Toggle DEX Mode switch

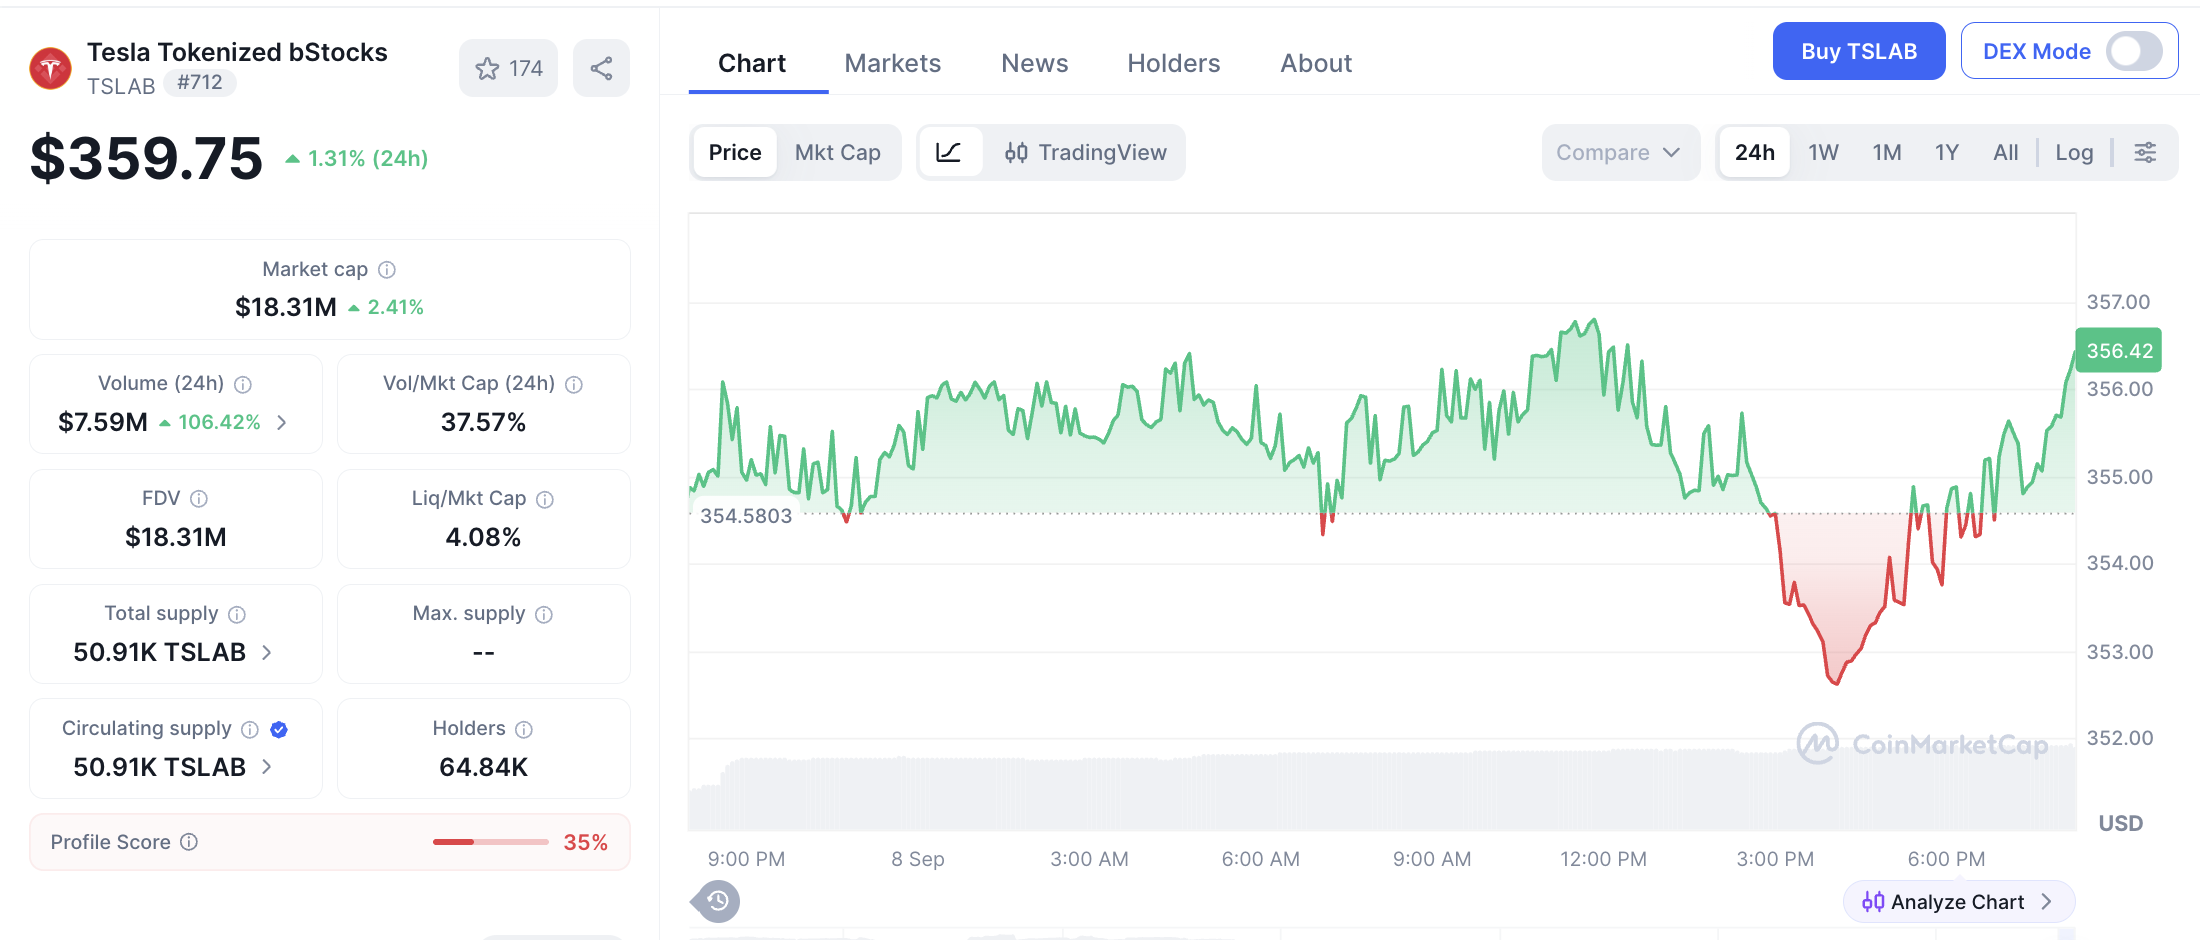point(2134,52)
